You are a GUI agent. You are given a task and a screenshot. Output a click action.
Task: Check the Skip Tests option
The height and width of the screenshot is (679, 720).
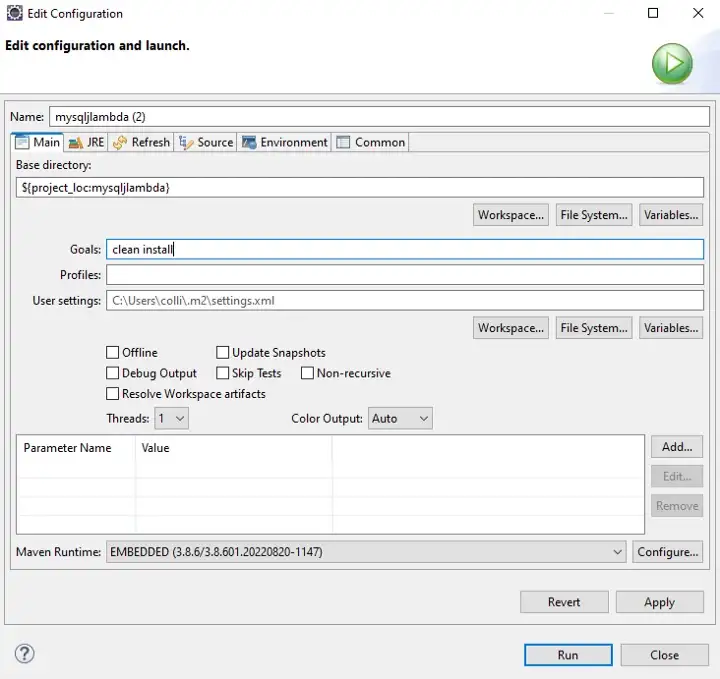click(222, 373)
